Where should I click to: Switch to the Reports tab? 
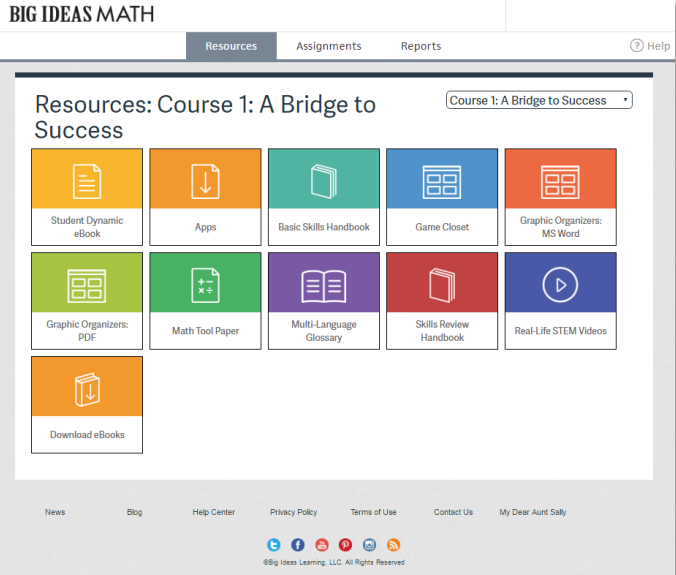[x=421, y=46]
